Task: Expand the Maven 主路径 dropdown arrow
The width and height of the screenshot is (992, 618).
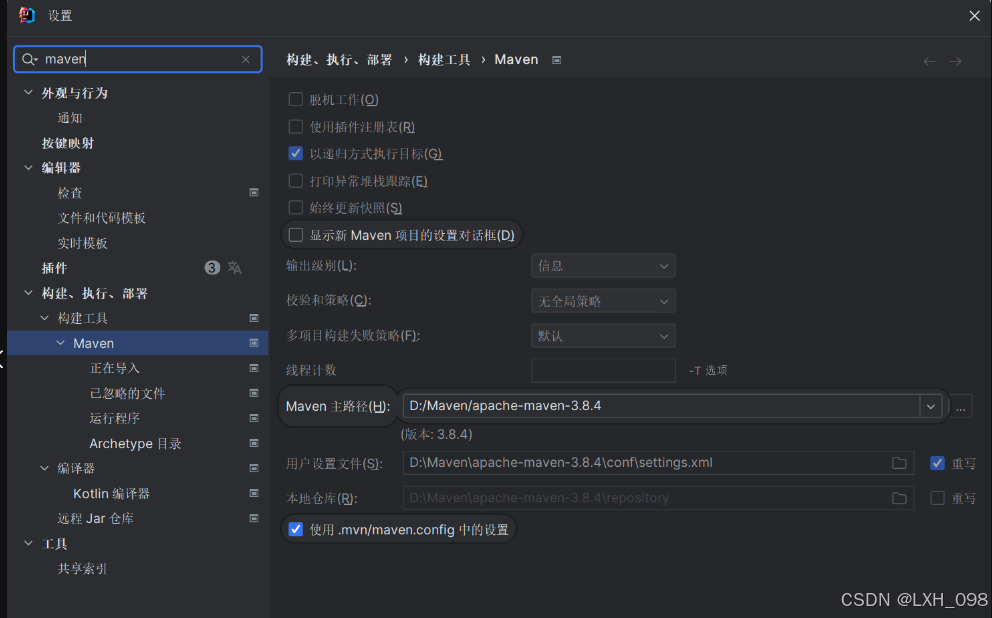Action: [931, 406]
